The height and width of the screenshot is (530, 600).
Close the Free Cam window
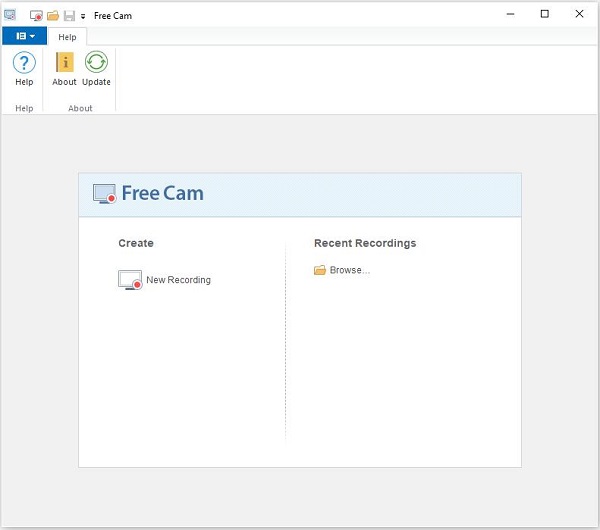tap(579, 14)
